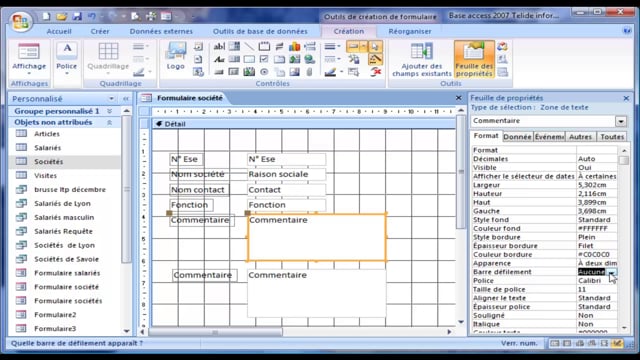
Task: Open the Office button menu
Action: click(x=21, y=21)
